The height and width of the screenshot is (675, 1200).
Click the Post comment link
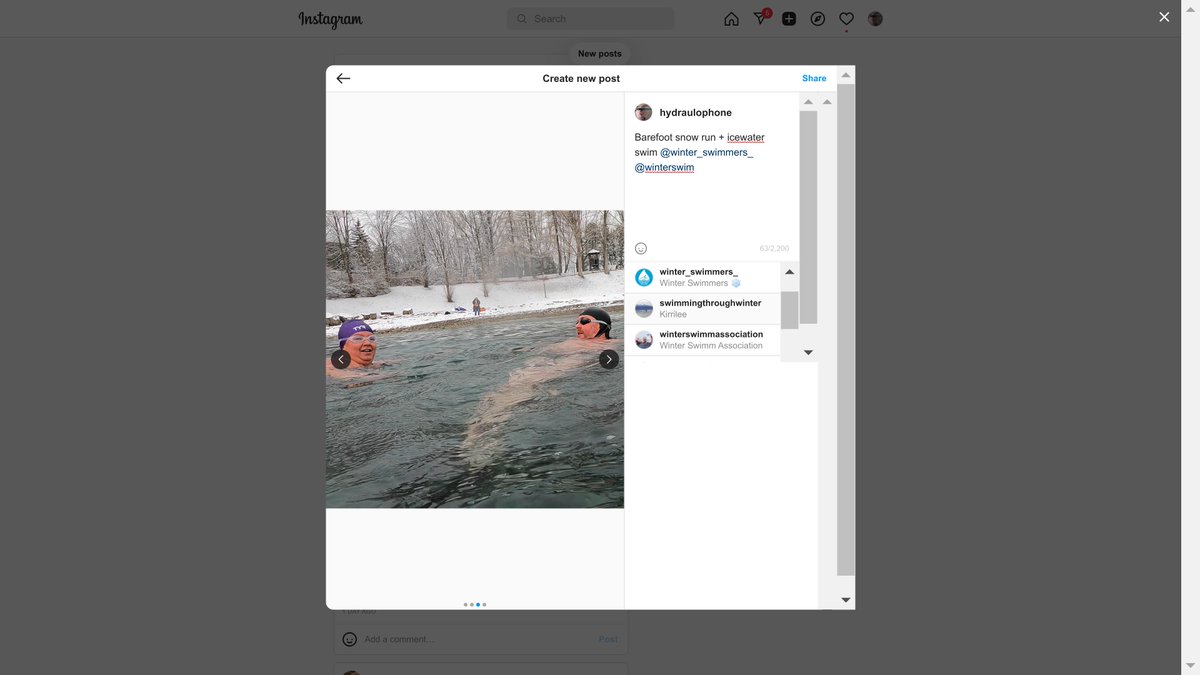click(x=608, y=639)
